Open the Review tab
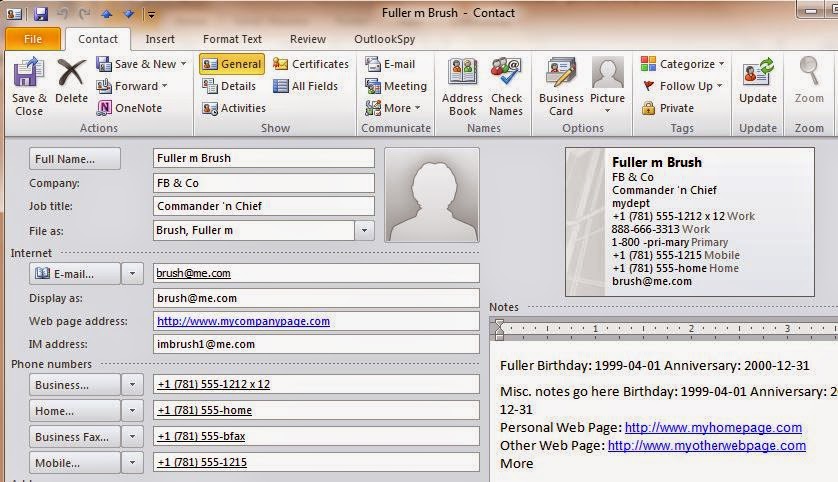 tap(307, 39)
